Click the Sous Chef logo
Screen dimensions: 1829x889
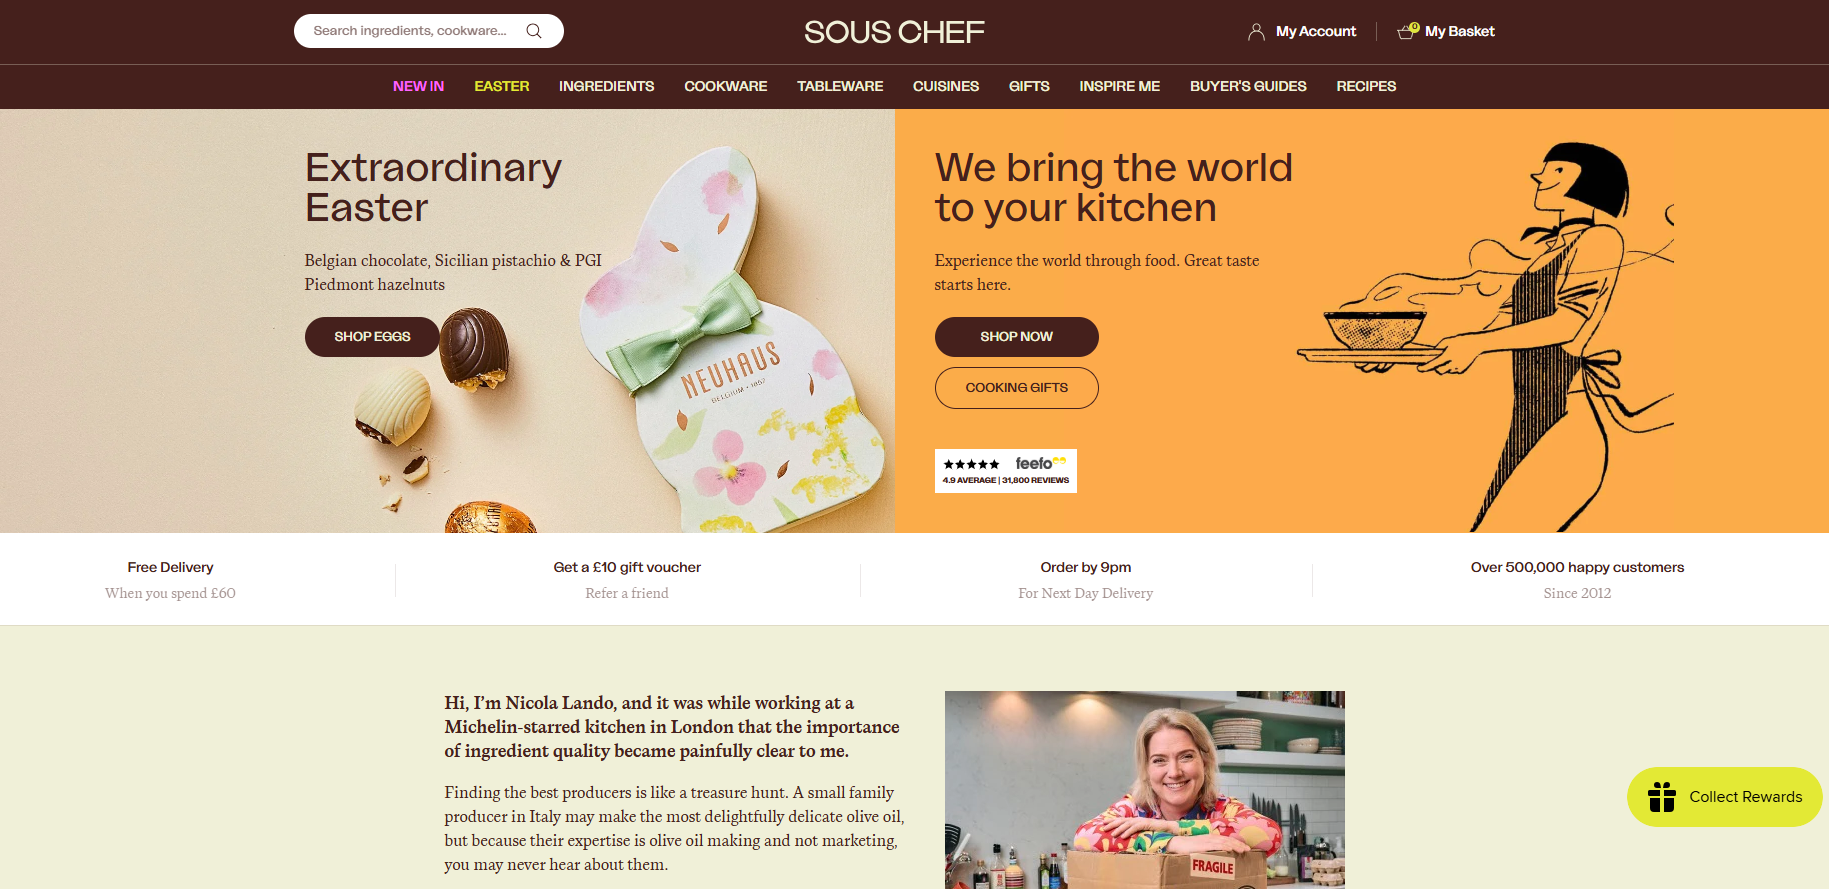[894, 32]
